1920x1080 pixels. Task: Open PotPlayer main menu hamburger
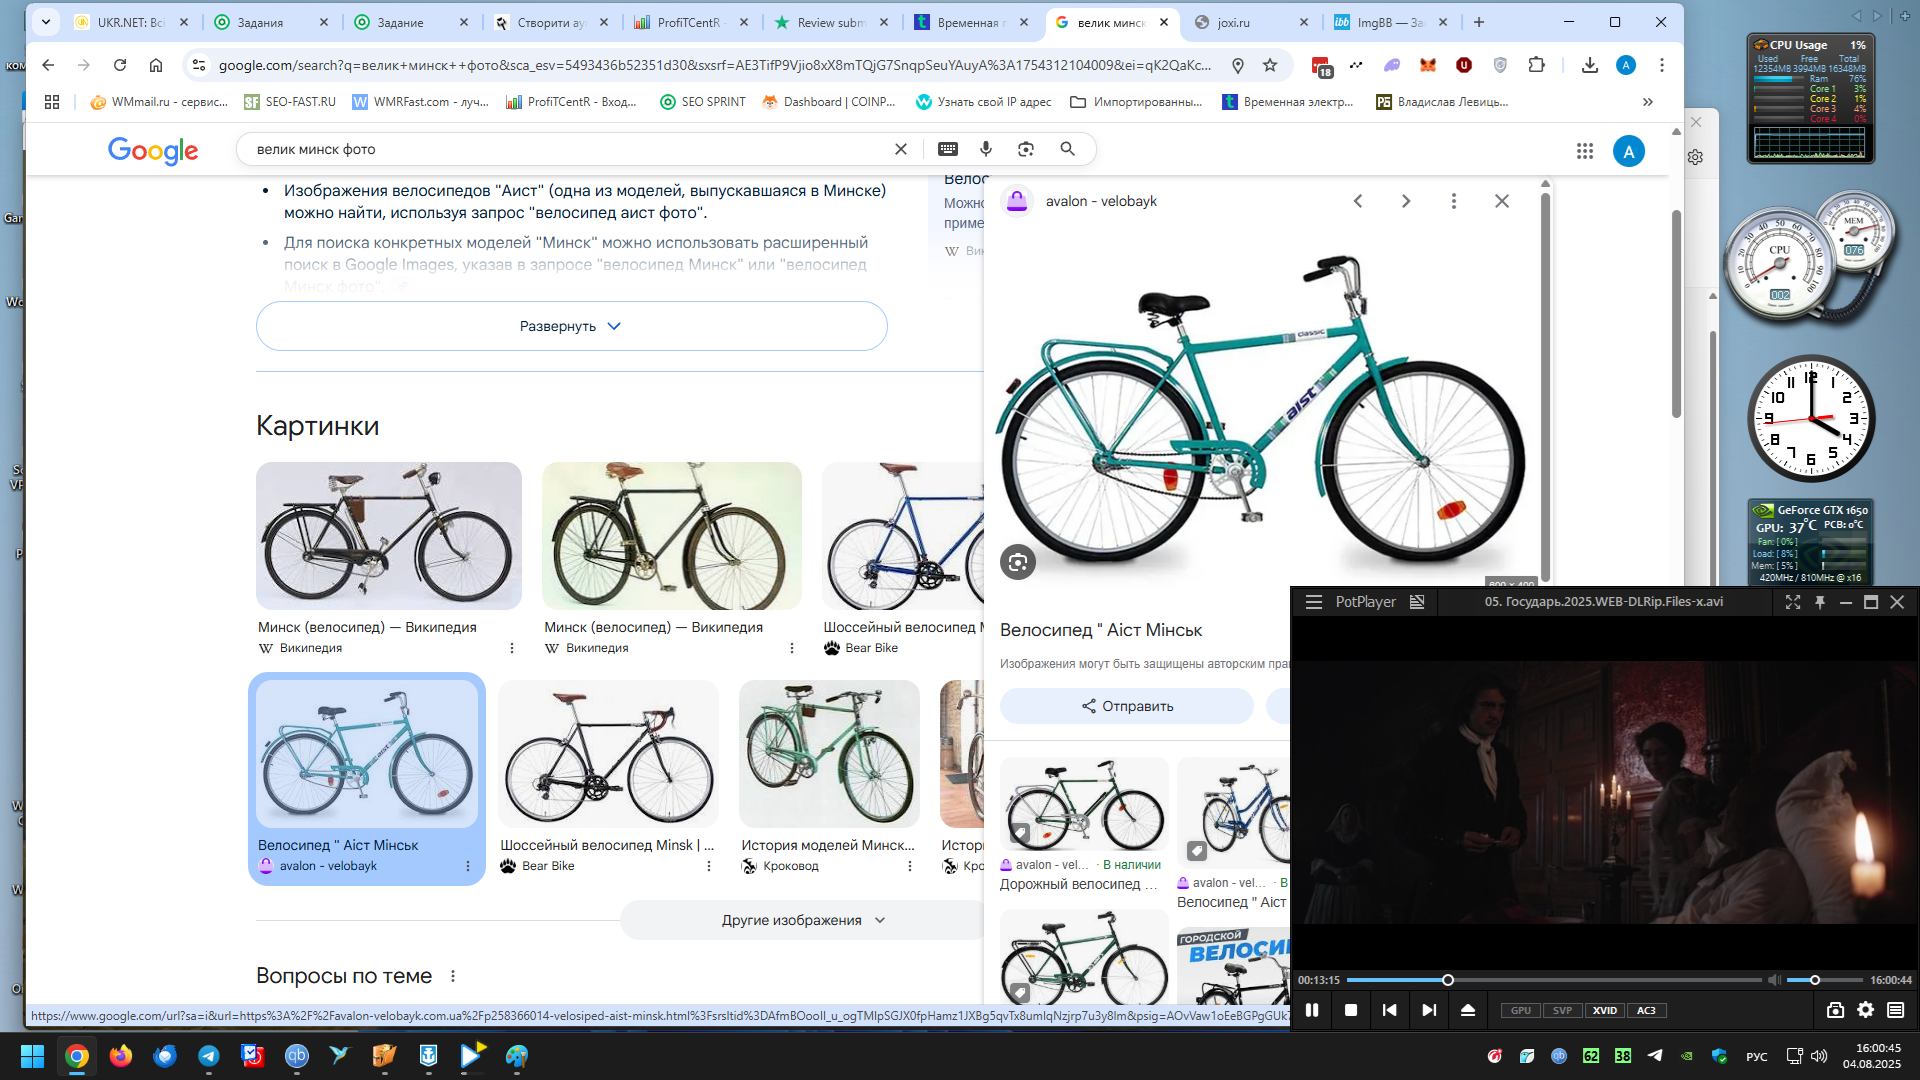tap(1314, 602)
